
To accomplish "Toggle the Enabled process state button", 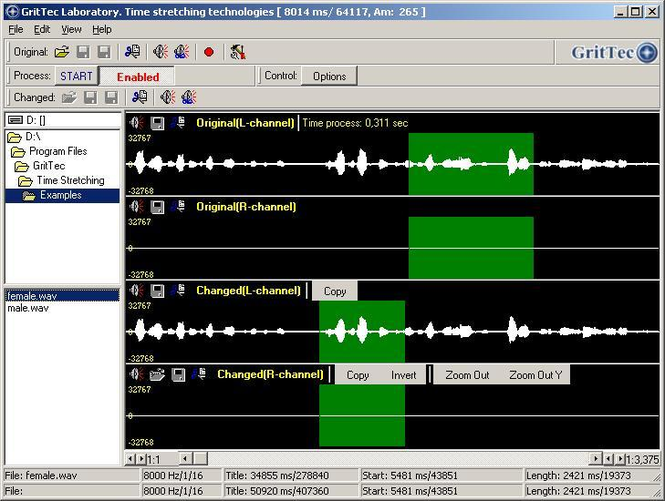I will (137, 76).
